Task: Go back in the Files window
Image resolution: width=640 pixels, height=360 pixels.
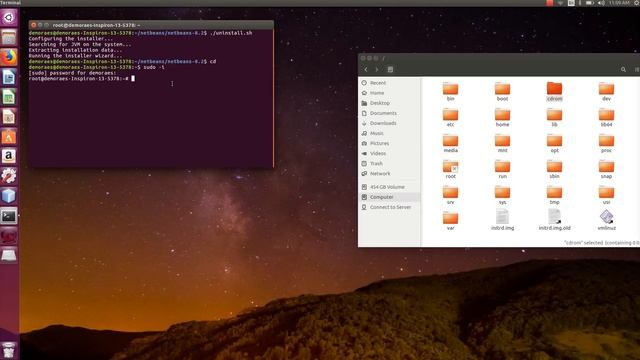Action: 366,70
